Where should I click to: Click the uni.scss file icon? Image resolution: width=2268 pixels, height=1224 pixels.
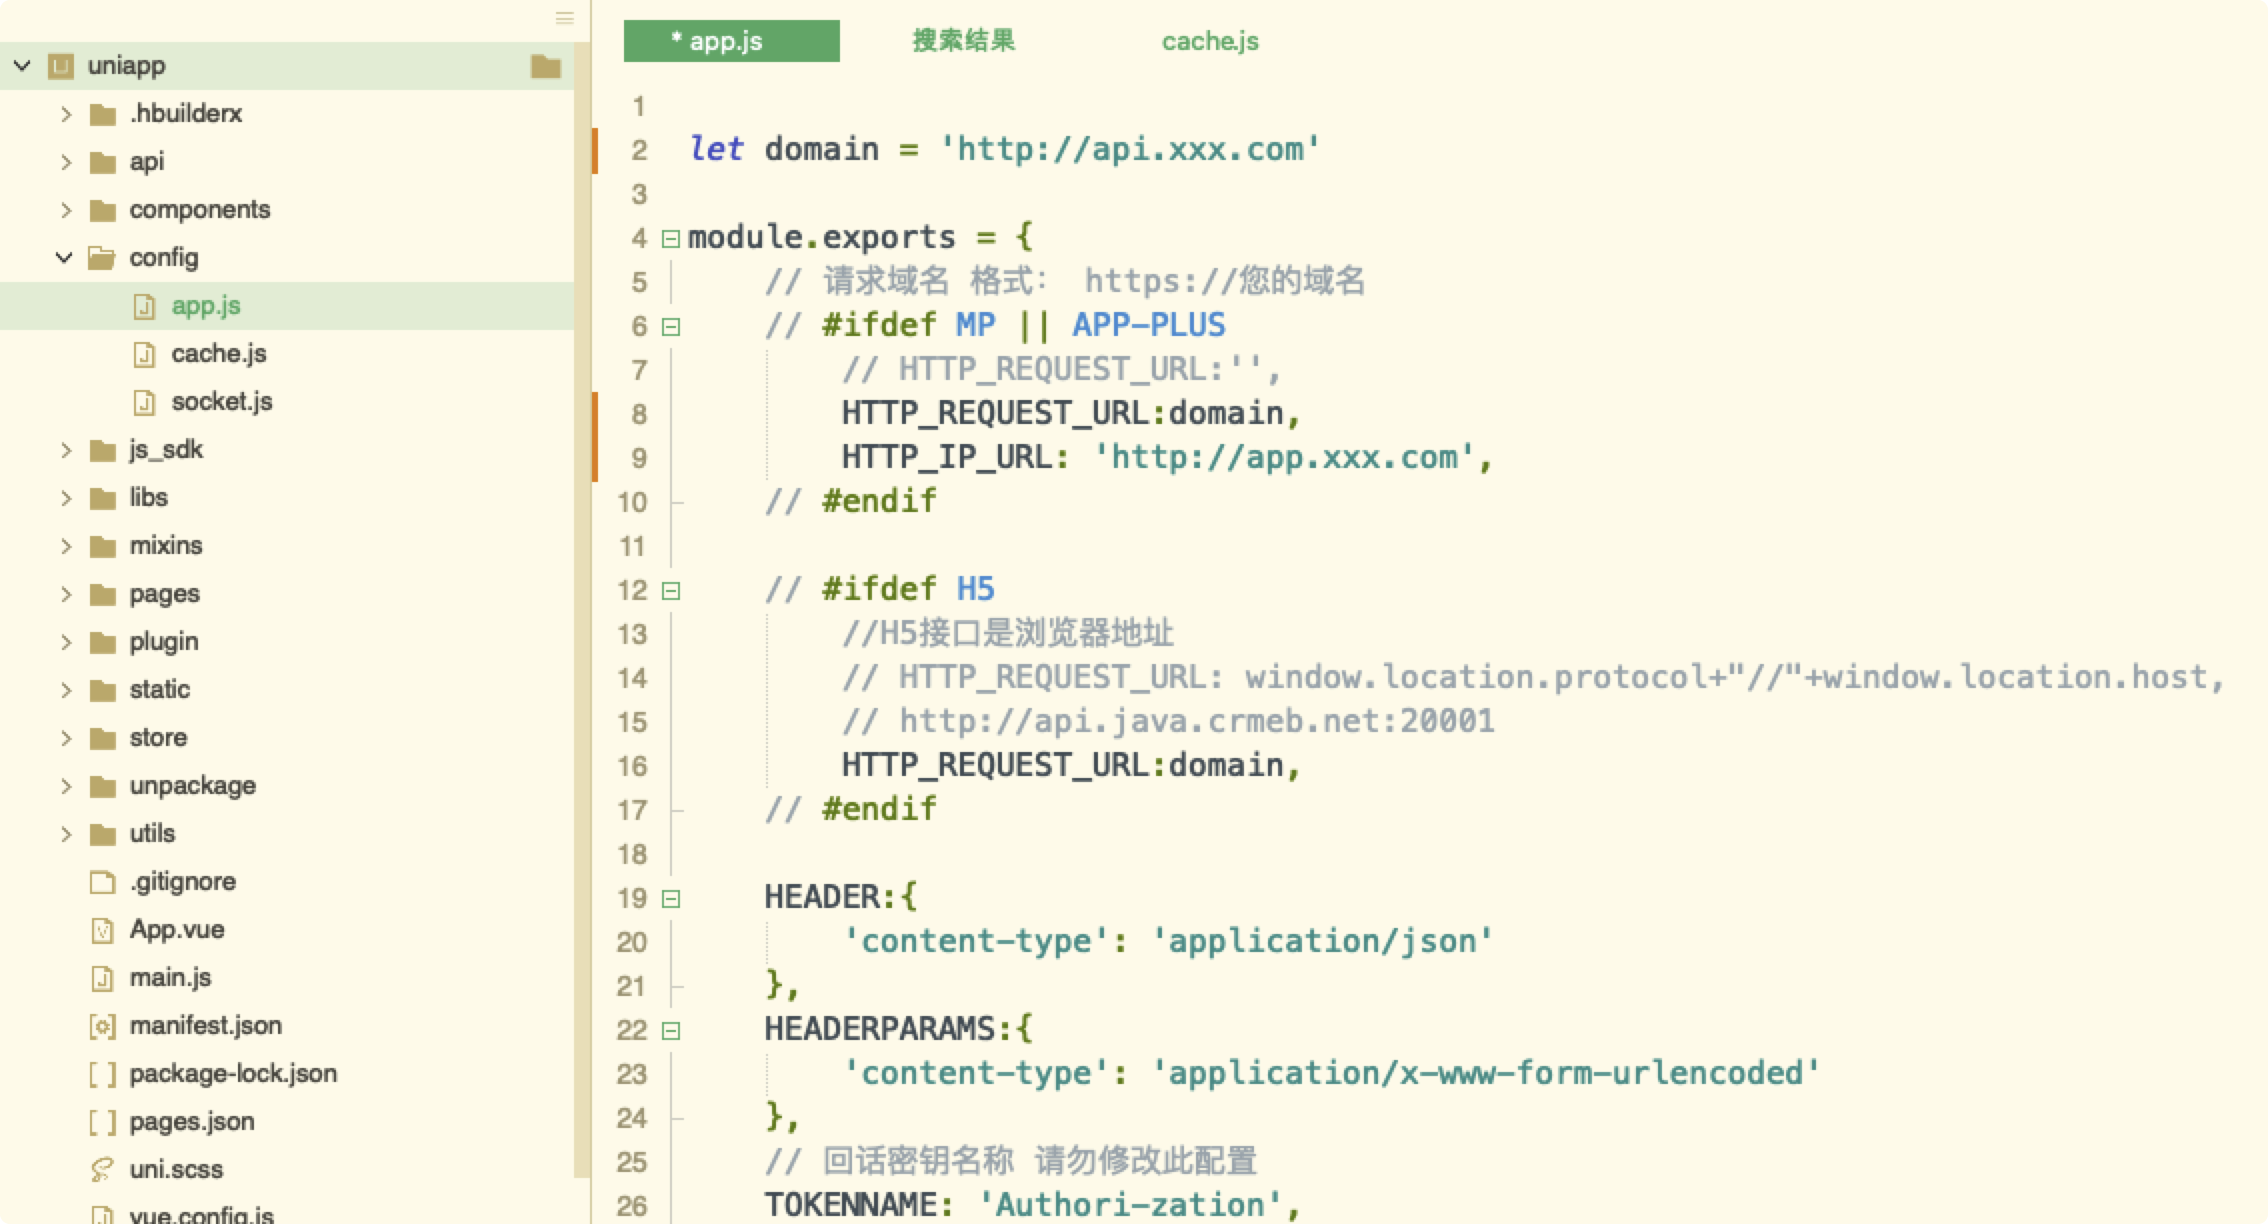point(103,1169)
